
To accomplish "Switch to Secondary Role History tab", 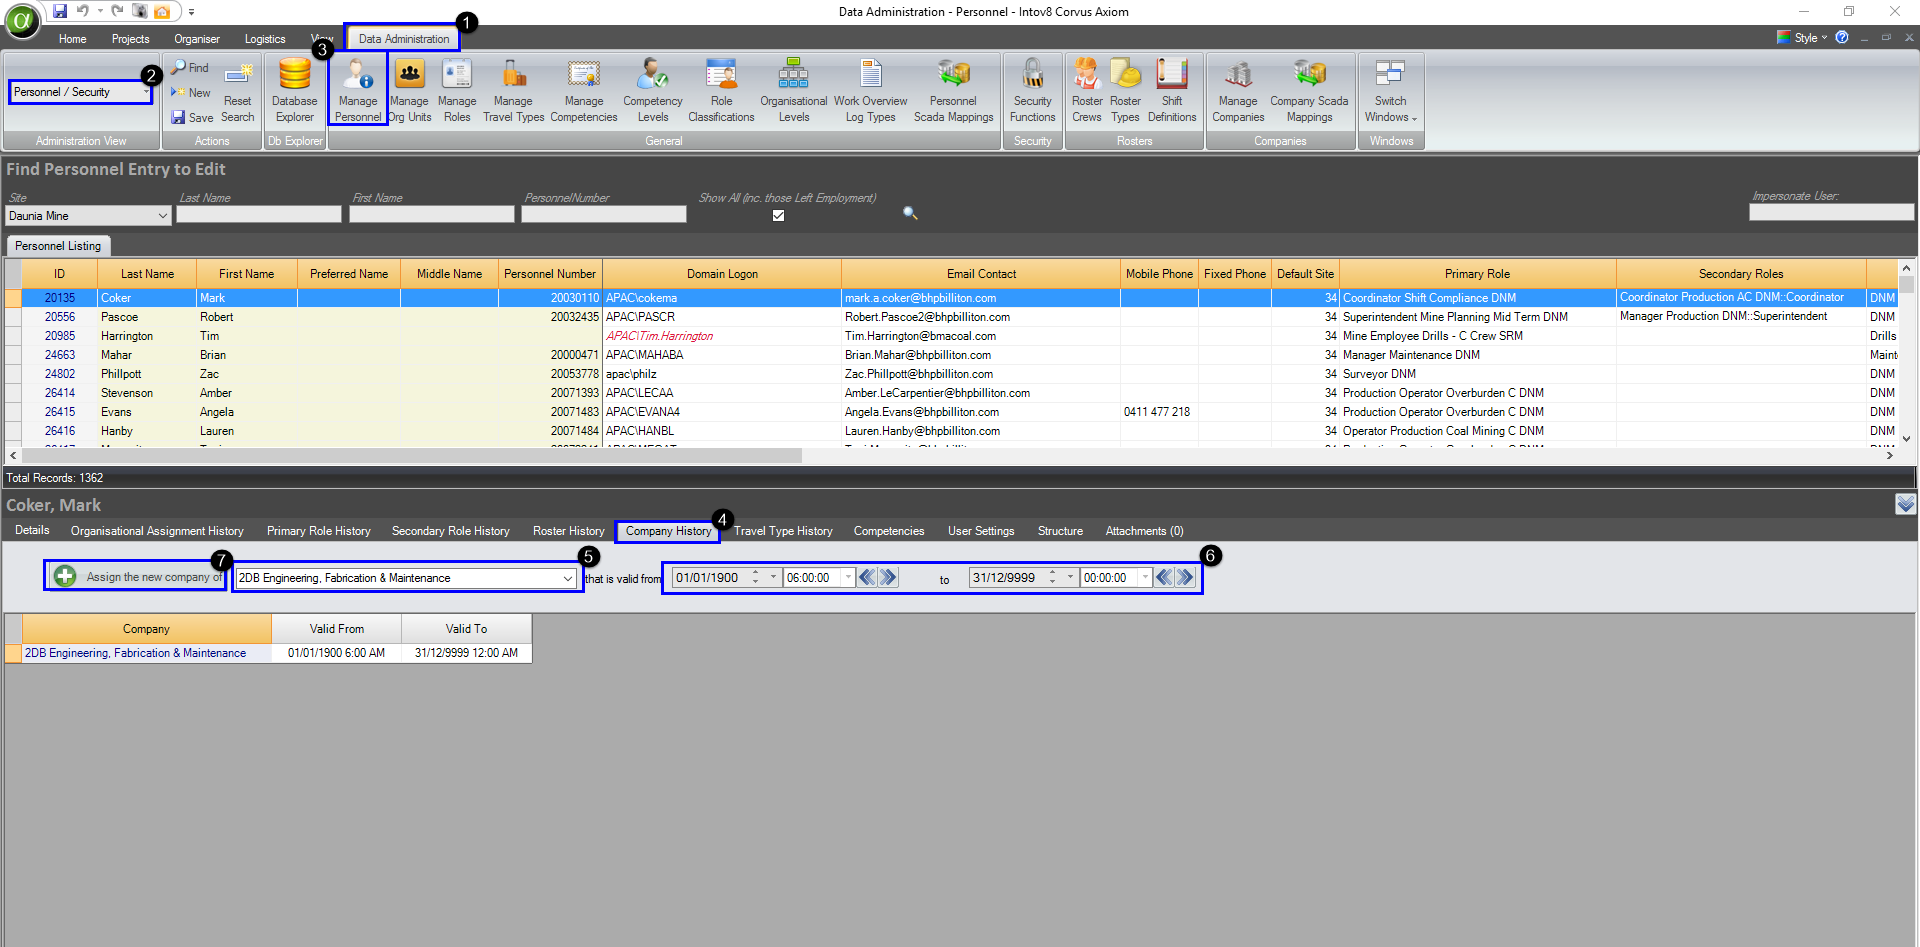I will coord(450,531).
